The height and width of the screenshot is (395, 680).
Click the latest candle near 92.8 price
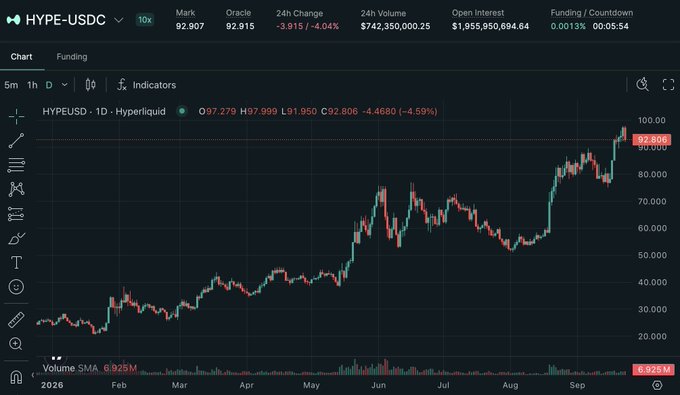[x=625, y=134]
